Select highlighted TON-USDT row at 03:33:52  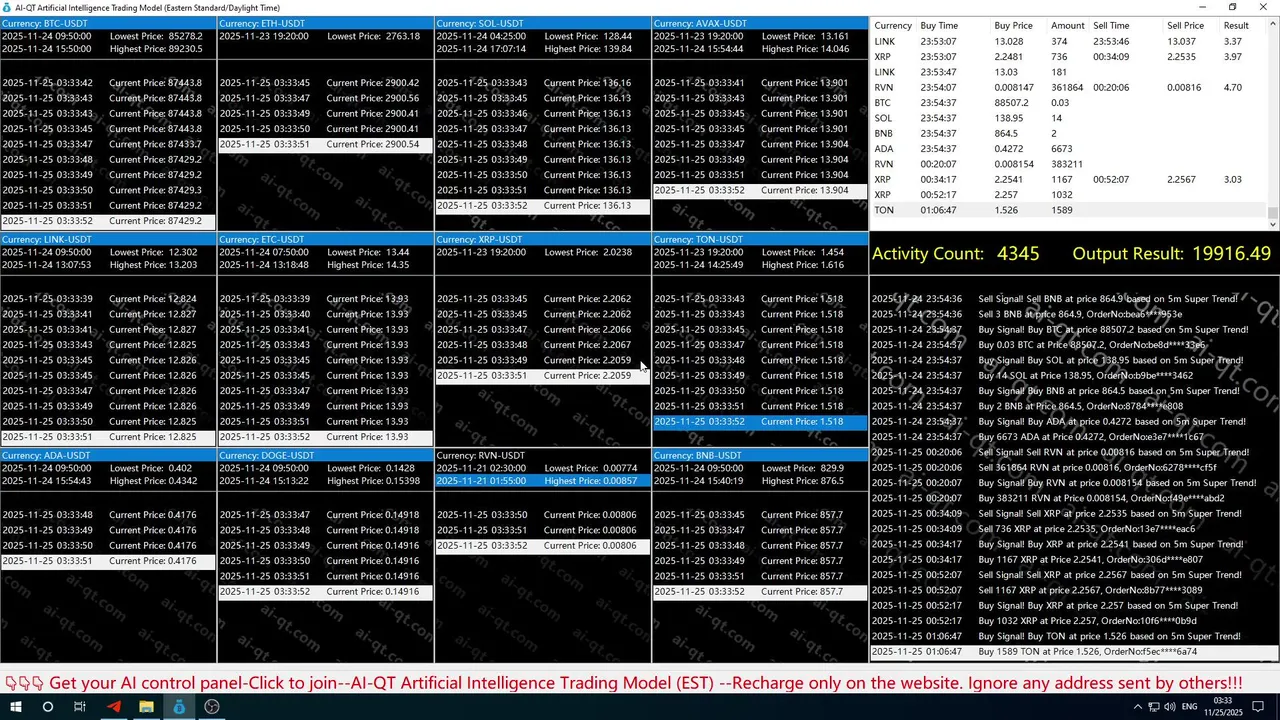tap(760, 422)
